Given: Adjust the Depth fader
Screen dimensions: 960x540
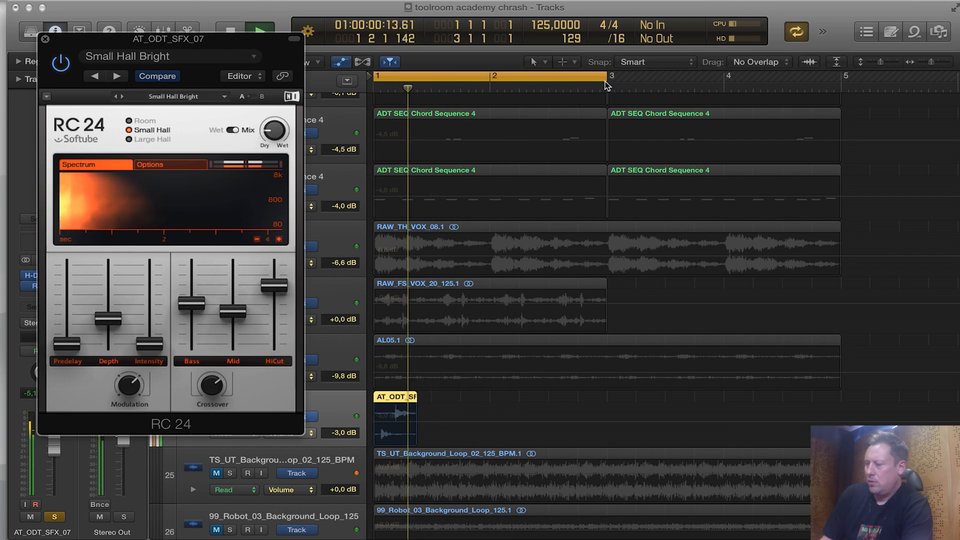Looking at the screenshot, I should 108,318.
